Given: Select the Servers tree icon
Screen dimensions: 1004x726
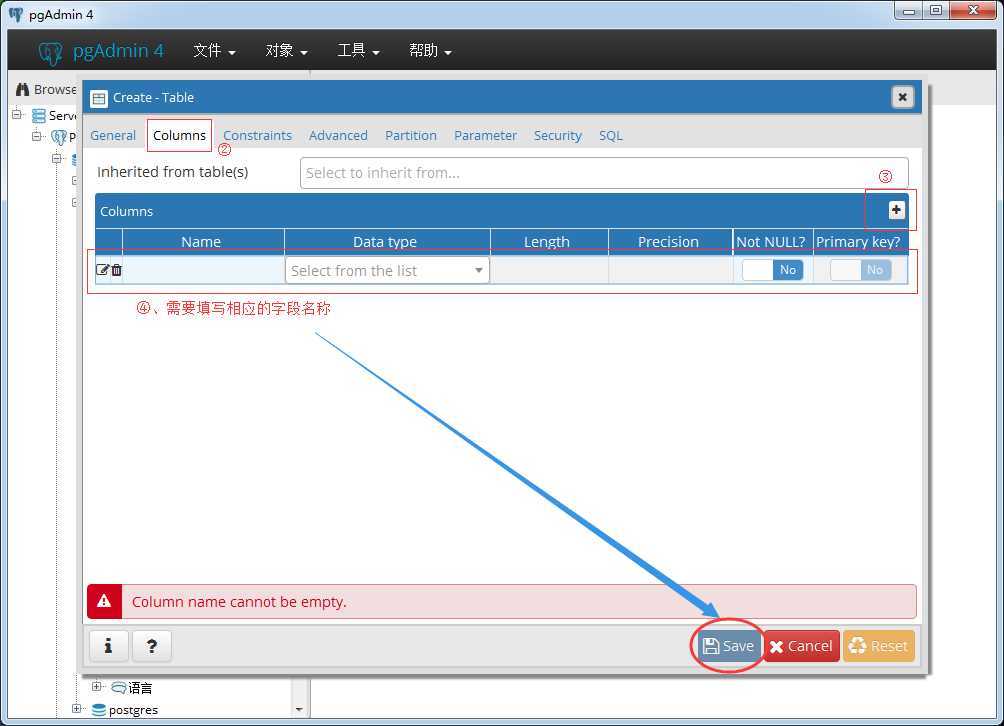Looking at the screenshot, I should [38, 116].
